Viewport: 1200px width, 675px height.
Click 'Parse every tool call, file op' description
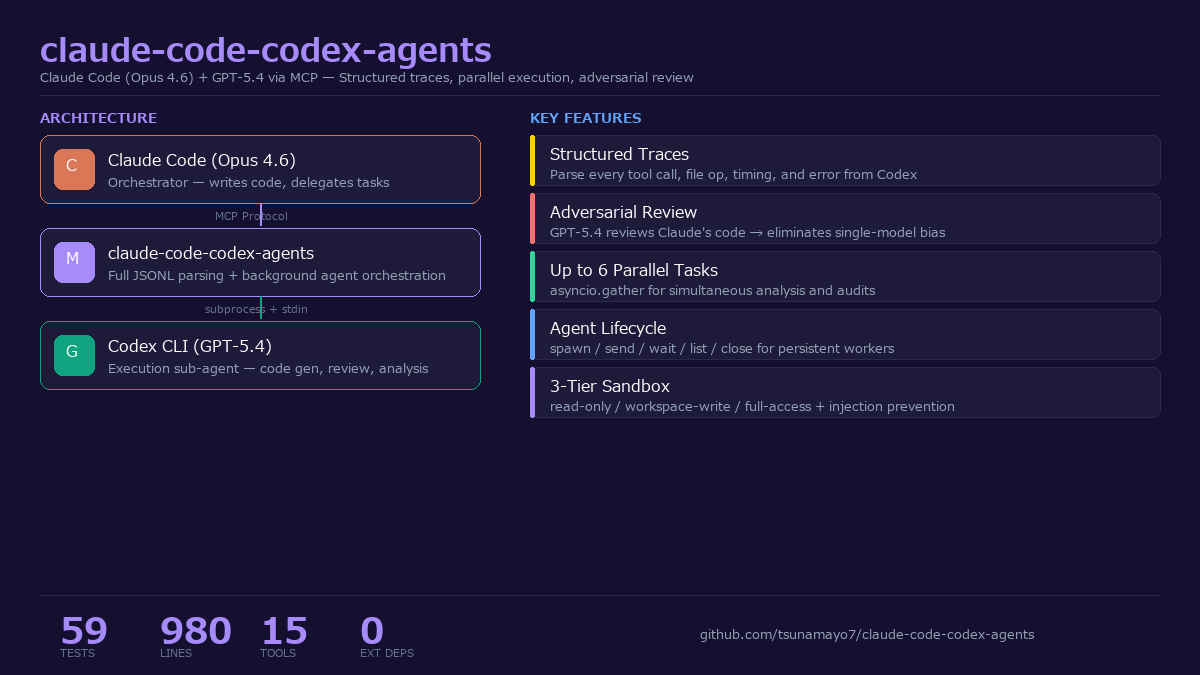(x=733, y=175)
